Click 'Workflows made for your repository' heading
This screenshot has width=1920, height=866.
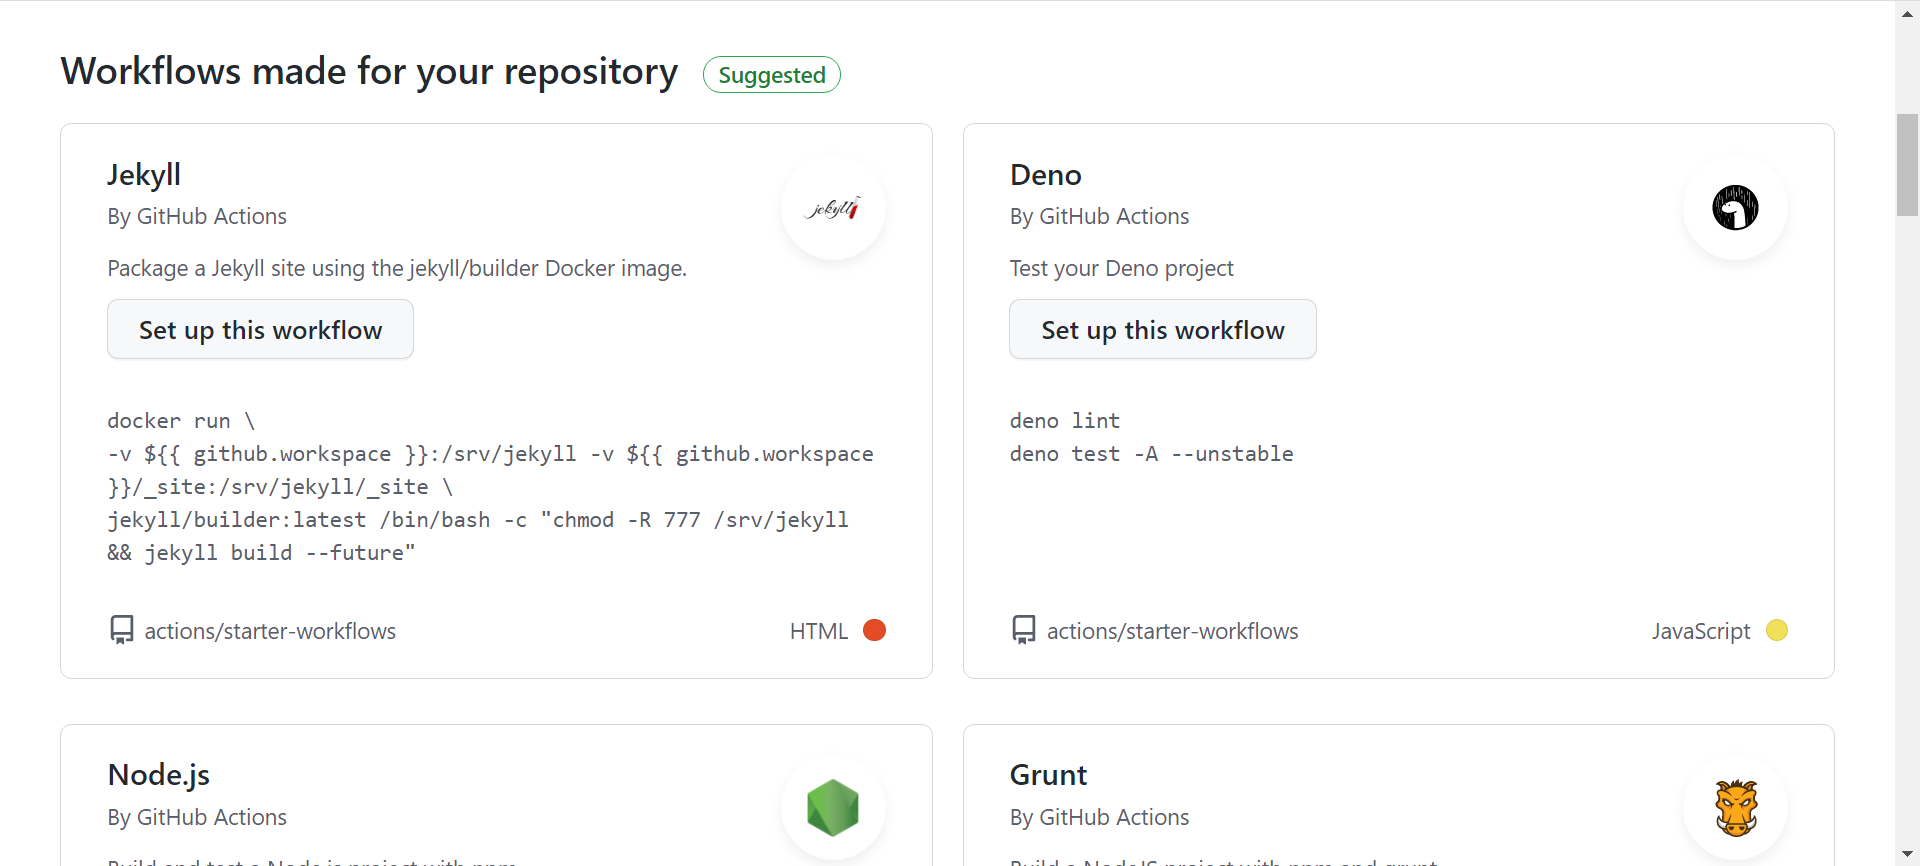(x=369, y=72)
